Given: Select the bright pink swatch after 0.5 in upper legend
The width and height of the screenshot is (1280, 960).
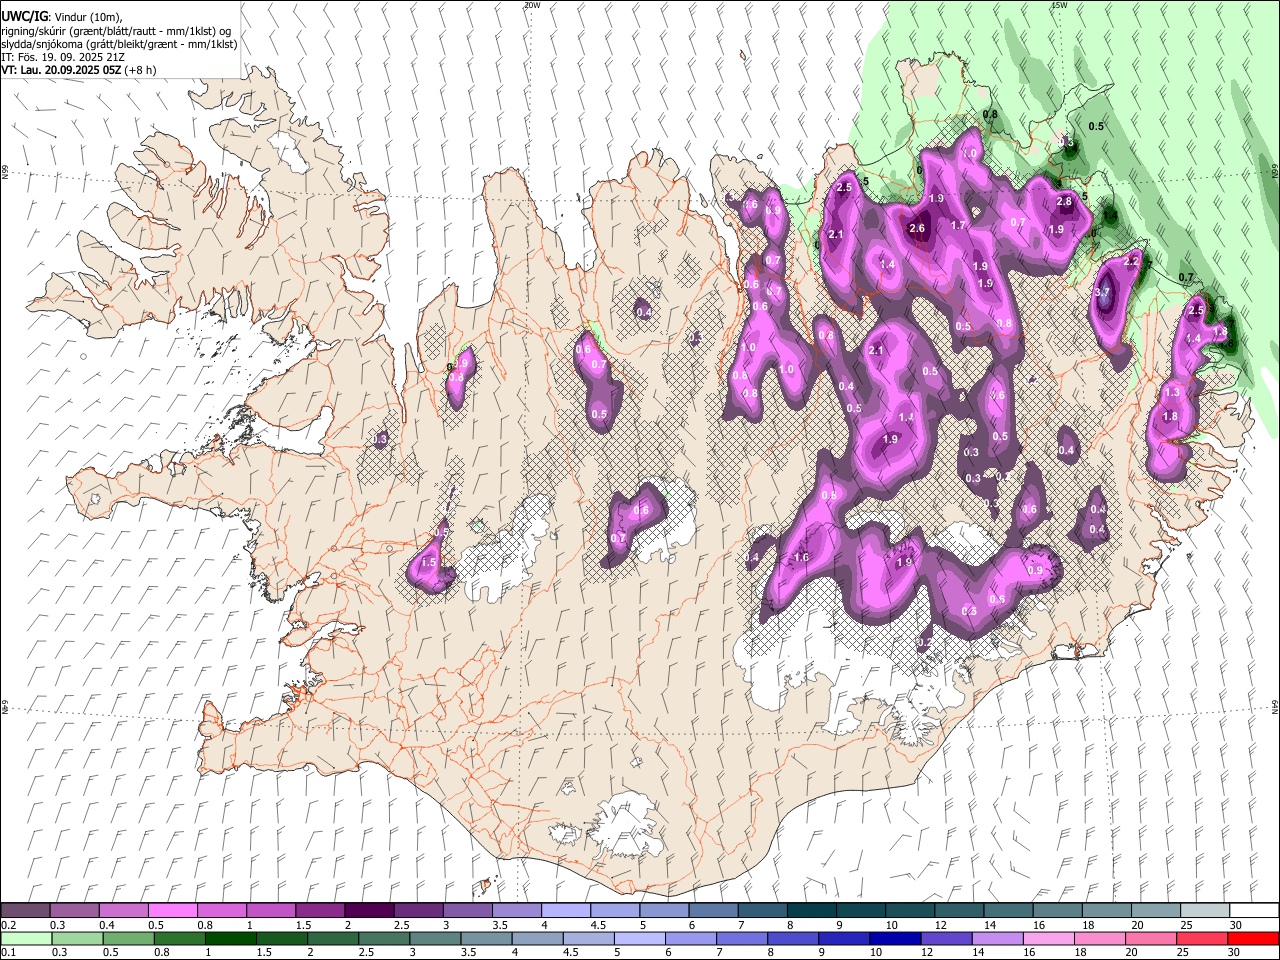Looking at the screenshot, I should point(172,911).
